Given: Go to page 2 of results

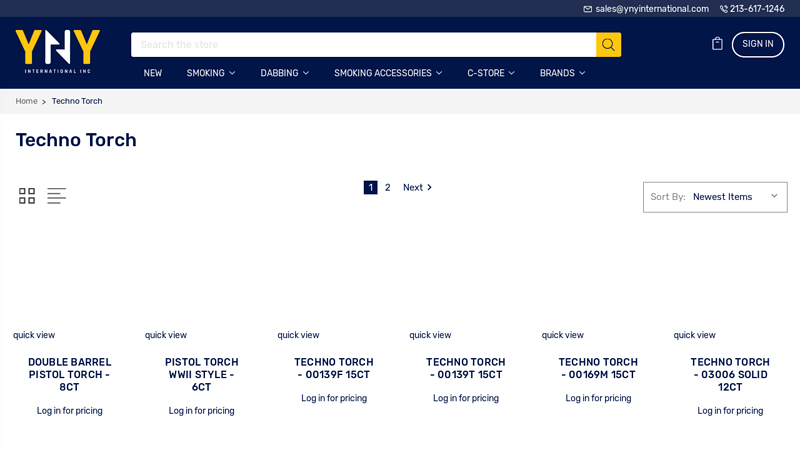Looking at the screenshot, I should [388, 188].
